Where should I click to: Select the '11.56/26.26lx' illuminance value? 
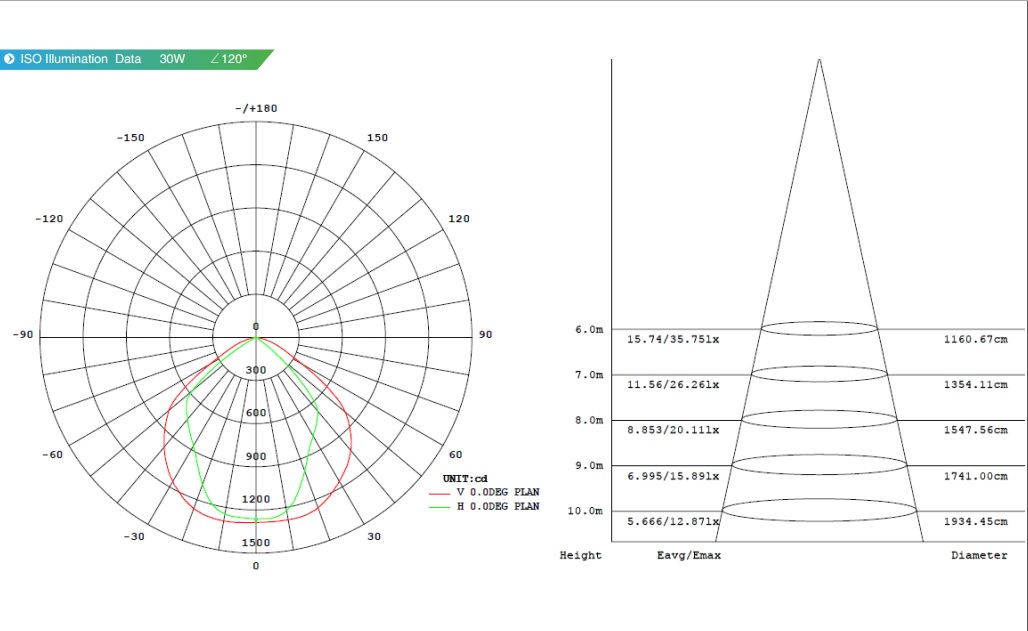click(x=673, y=384)
